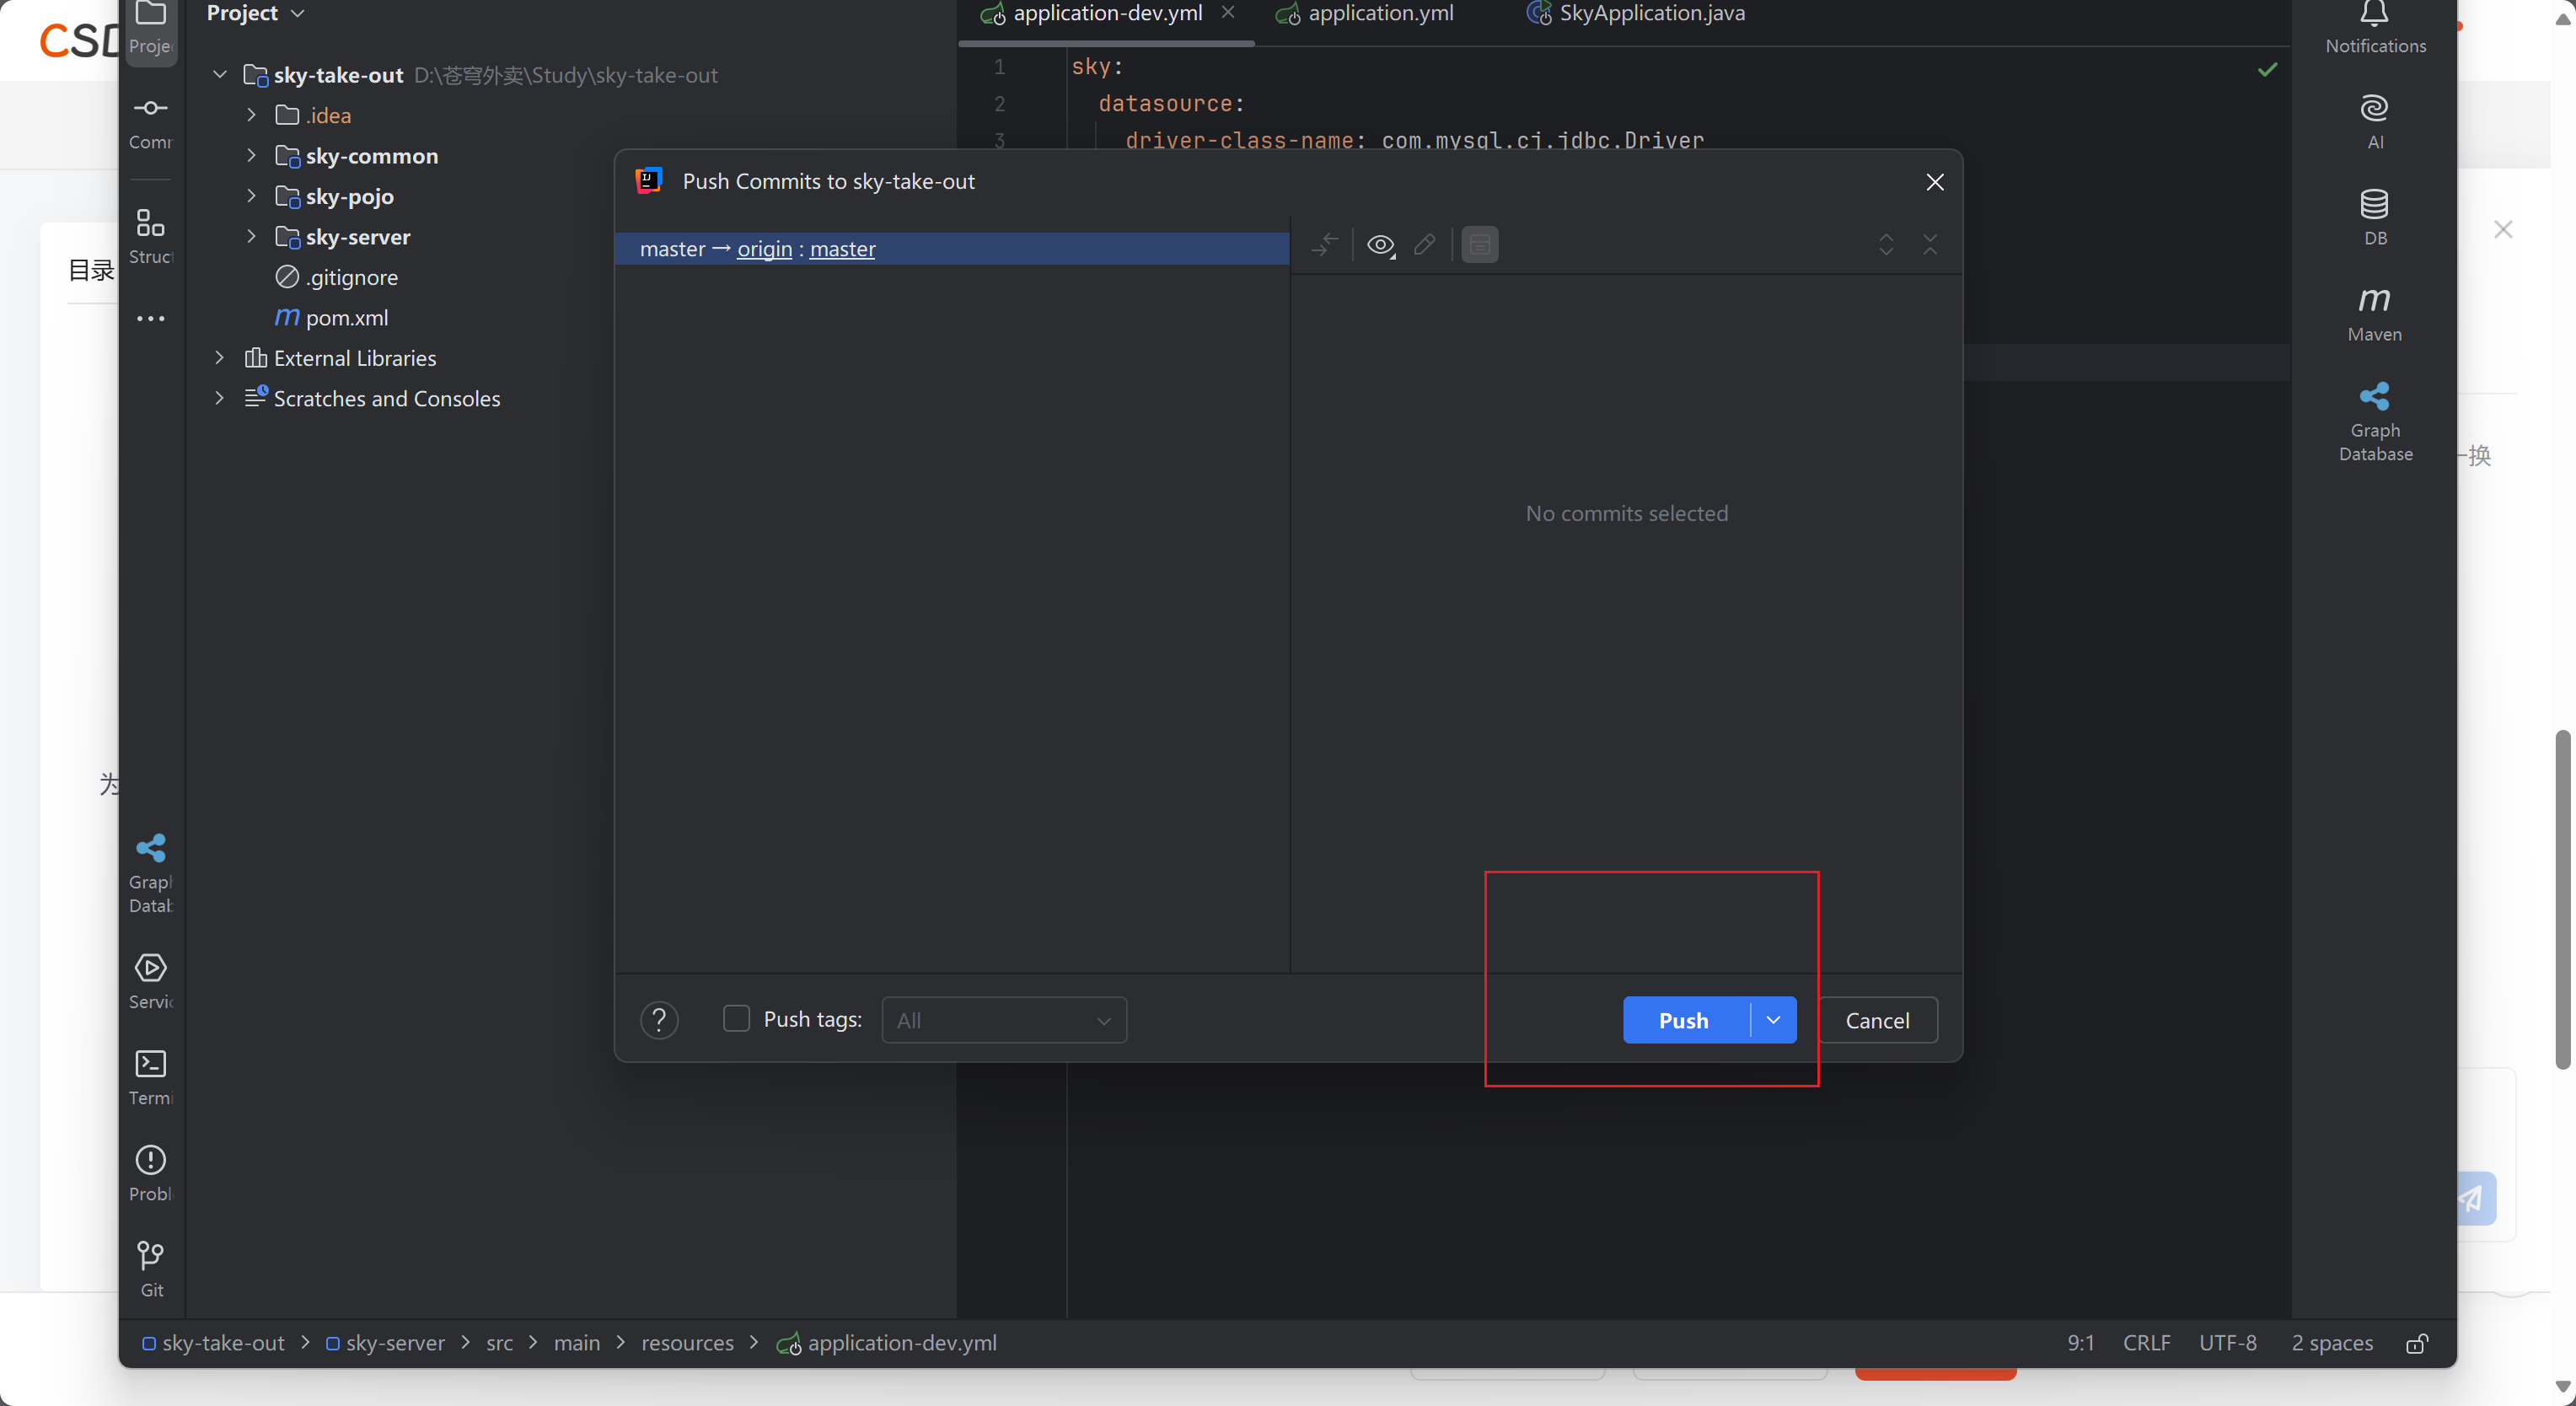2576x1406 pixels.
Task: Open the Terminal tool window
Action: [x=150, y=1073]
